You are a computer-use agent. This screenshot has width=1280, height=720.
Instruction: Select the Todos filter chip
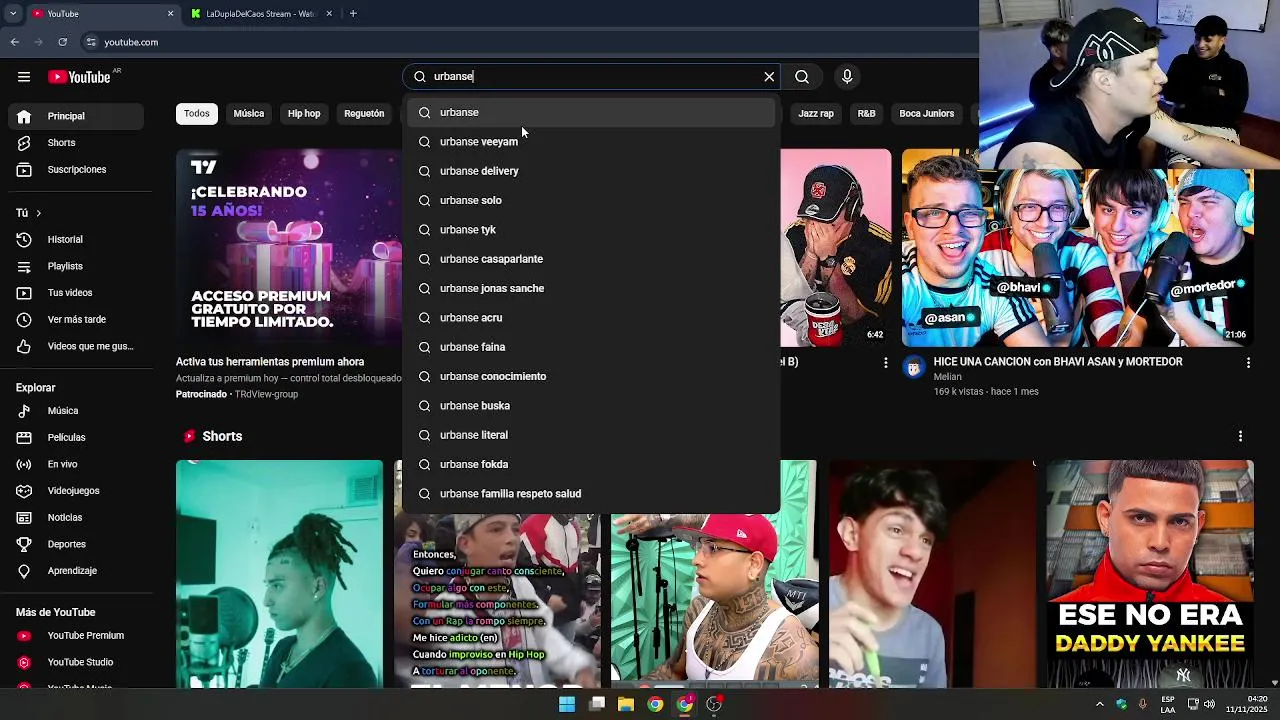coord(197,114)
